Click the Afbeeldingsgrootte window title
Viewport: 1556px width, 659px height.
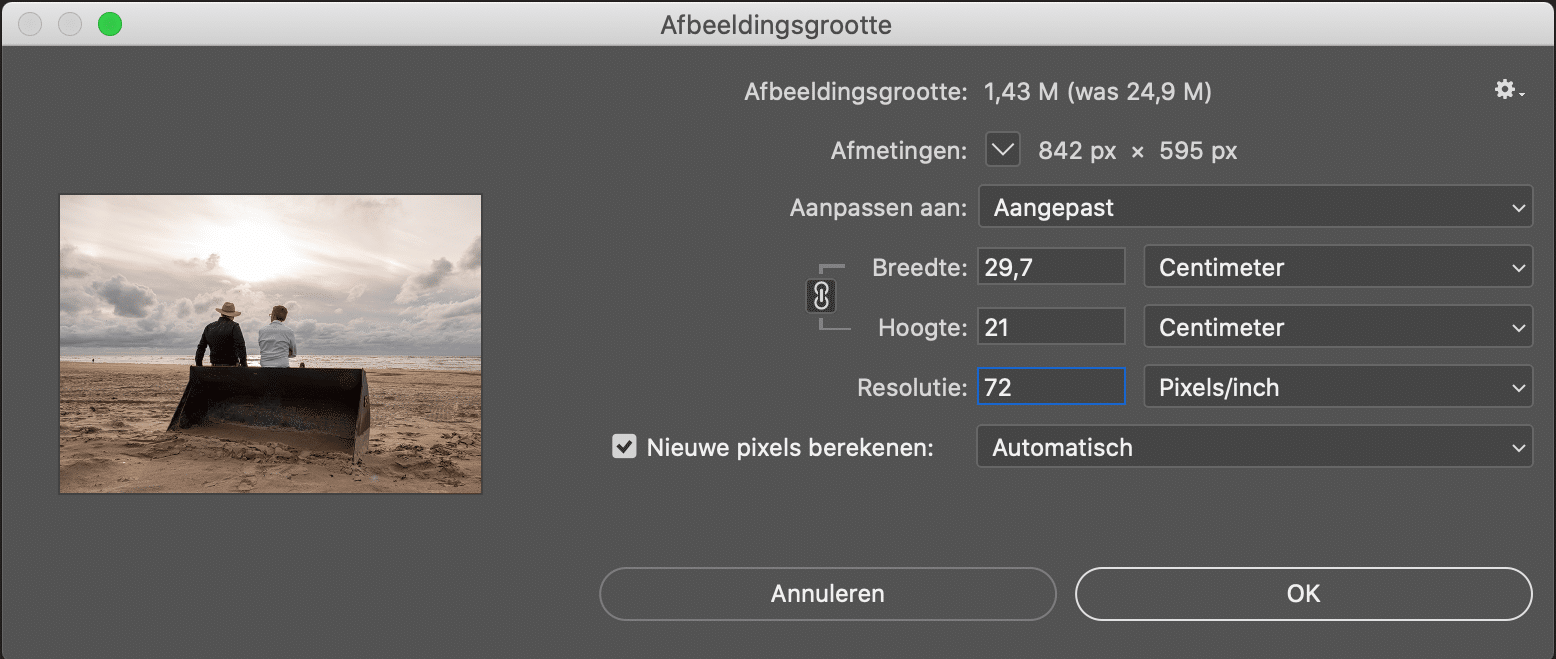[776, 25]
